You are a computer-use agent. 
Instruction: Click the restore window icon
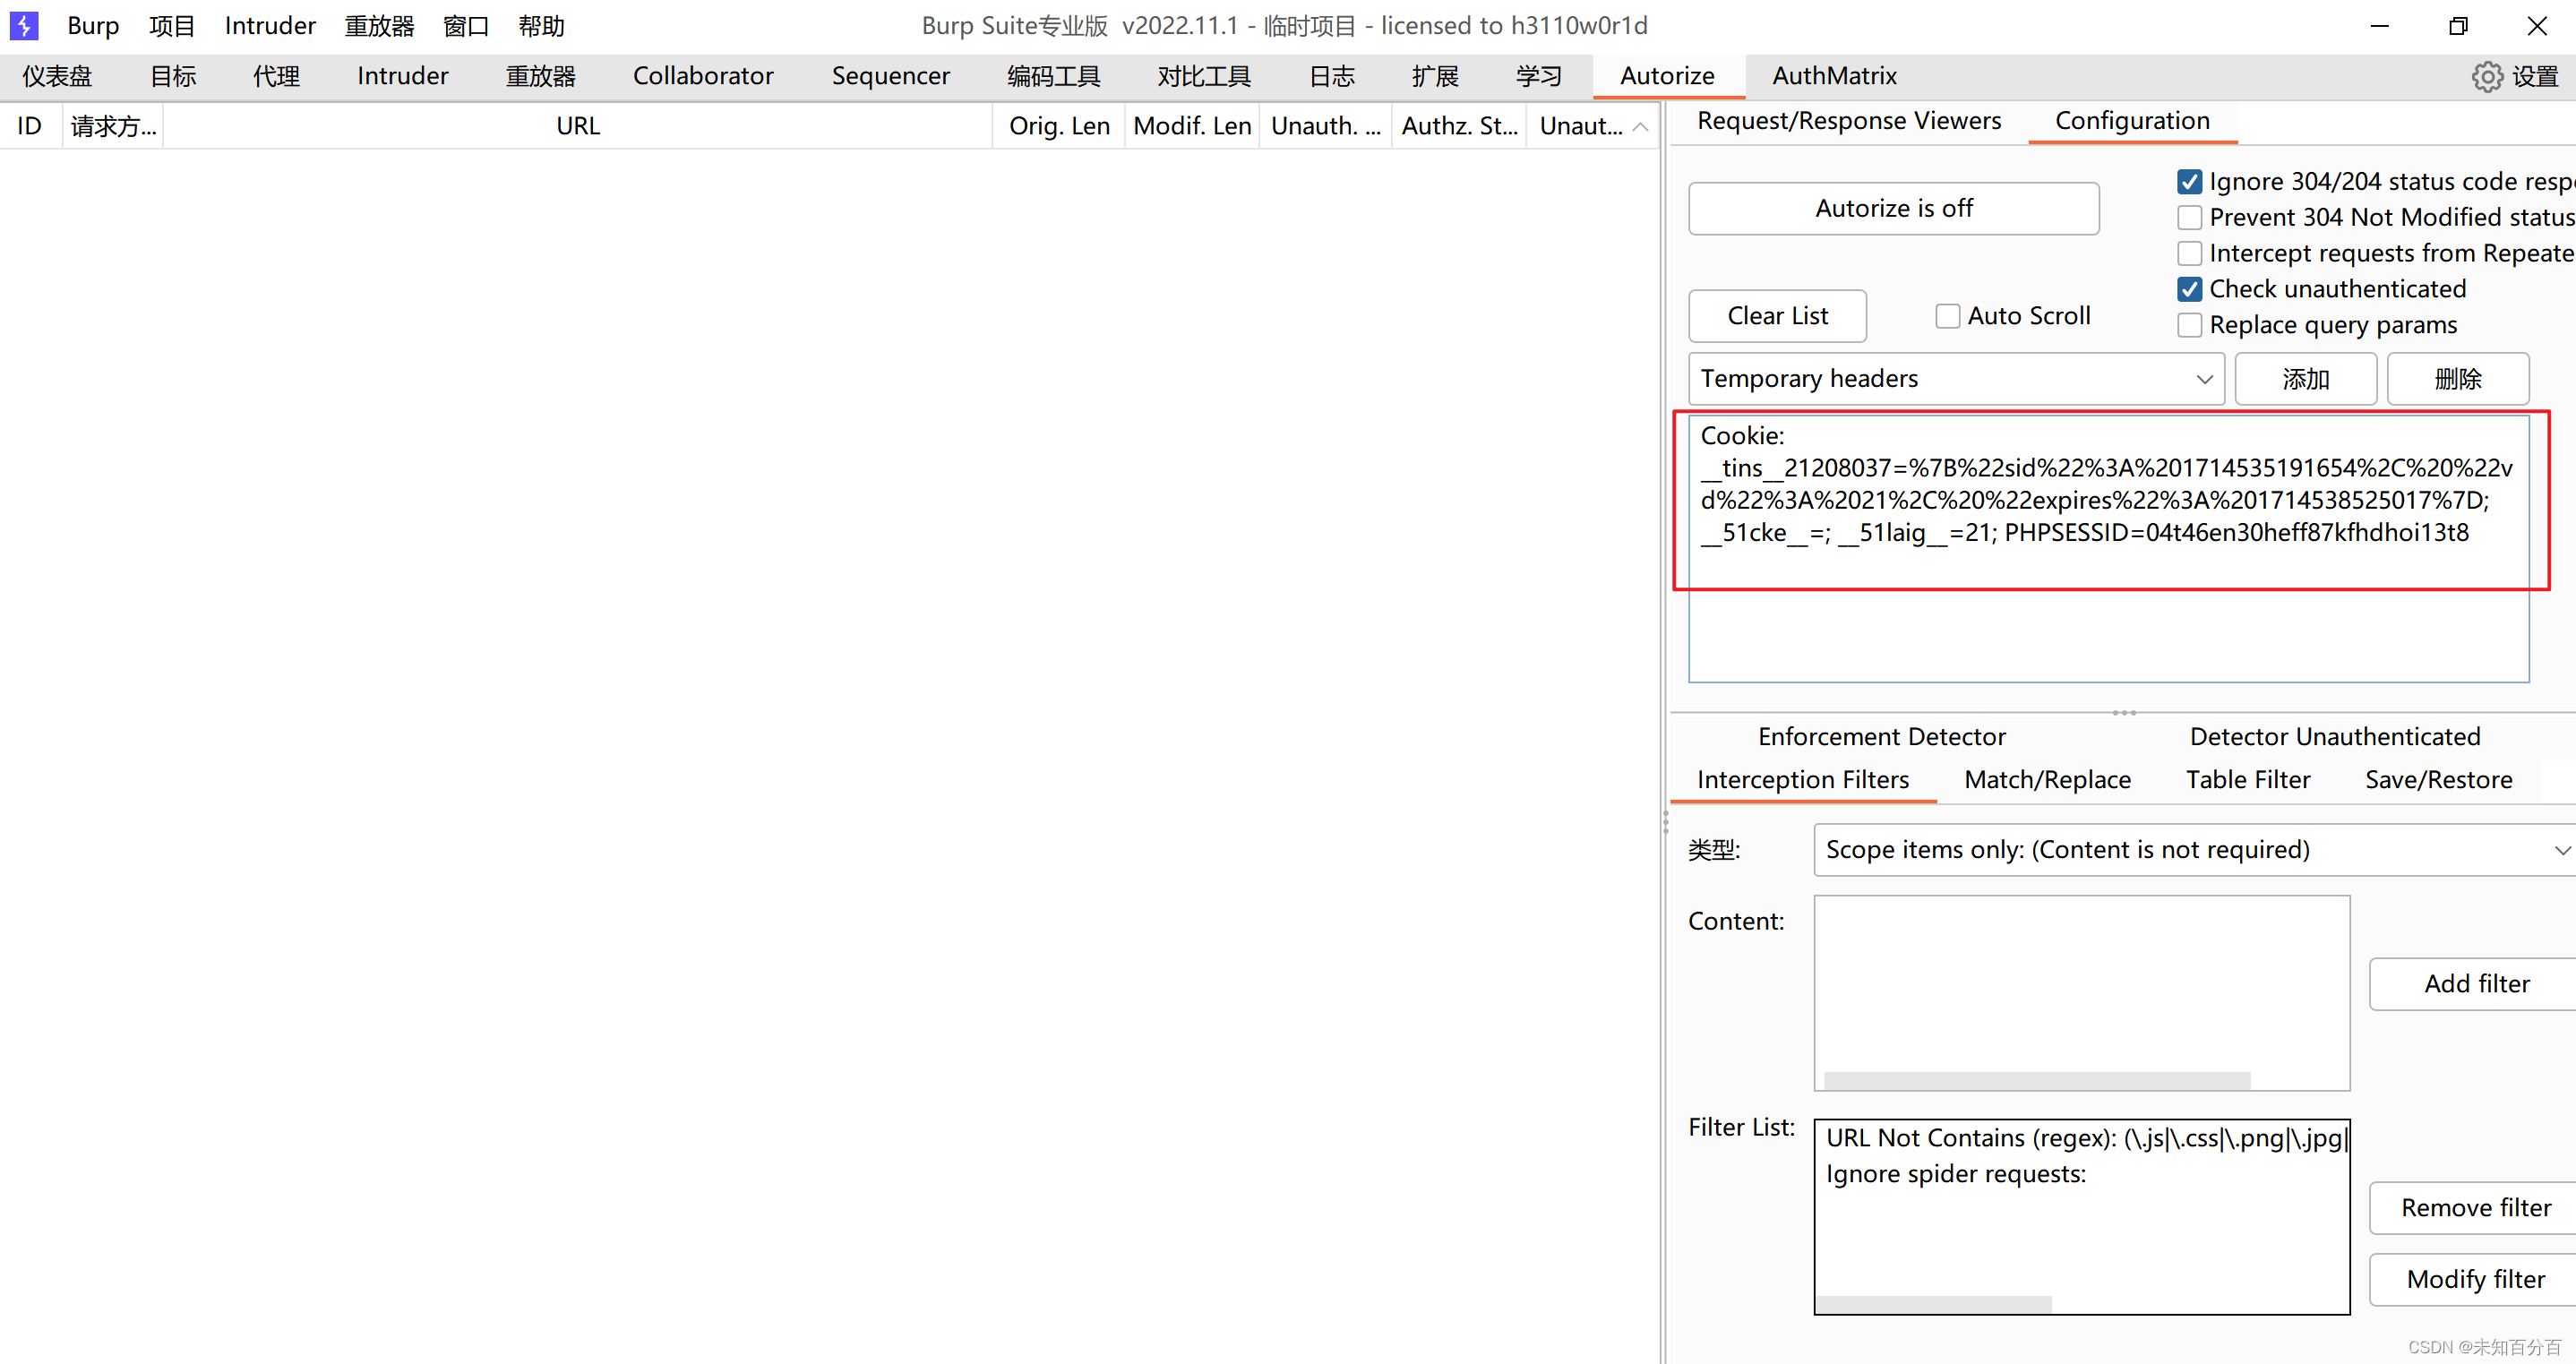[2458, 26]
